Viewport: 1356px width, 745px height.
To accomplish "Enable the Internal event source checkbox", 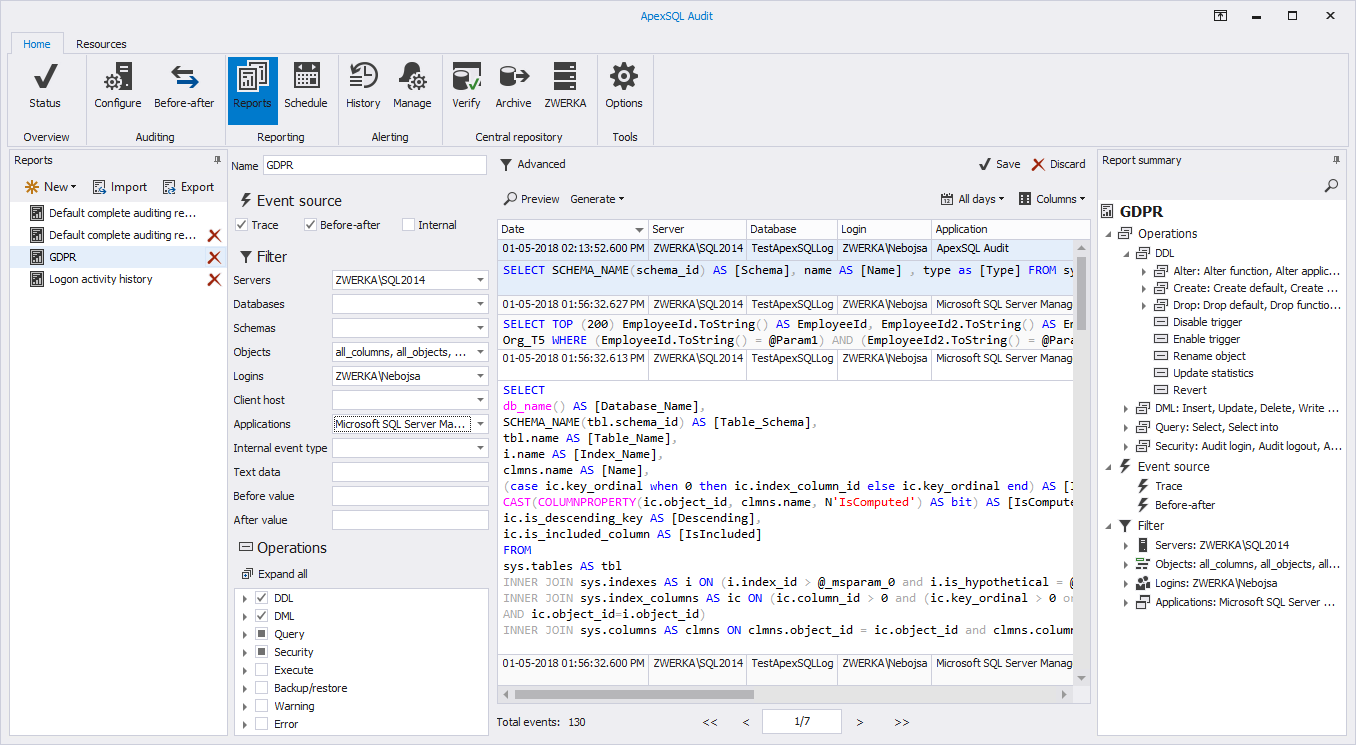I will (408, 225).
